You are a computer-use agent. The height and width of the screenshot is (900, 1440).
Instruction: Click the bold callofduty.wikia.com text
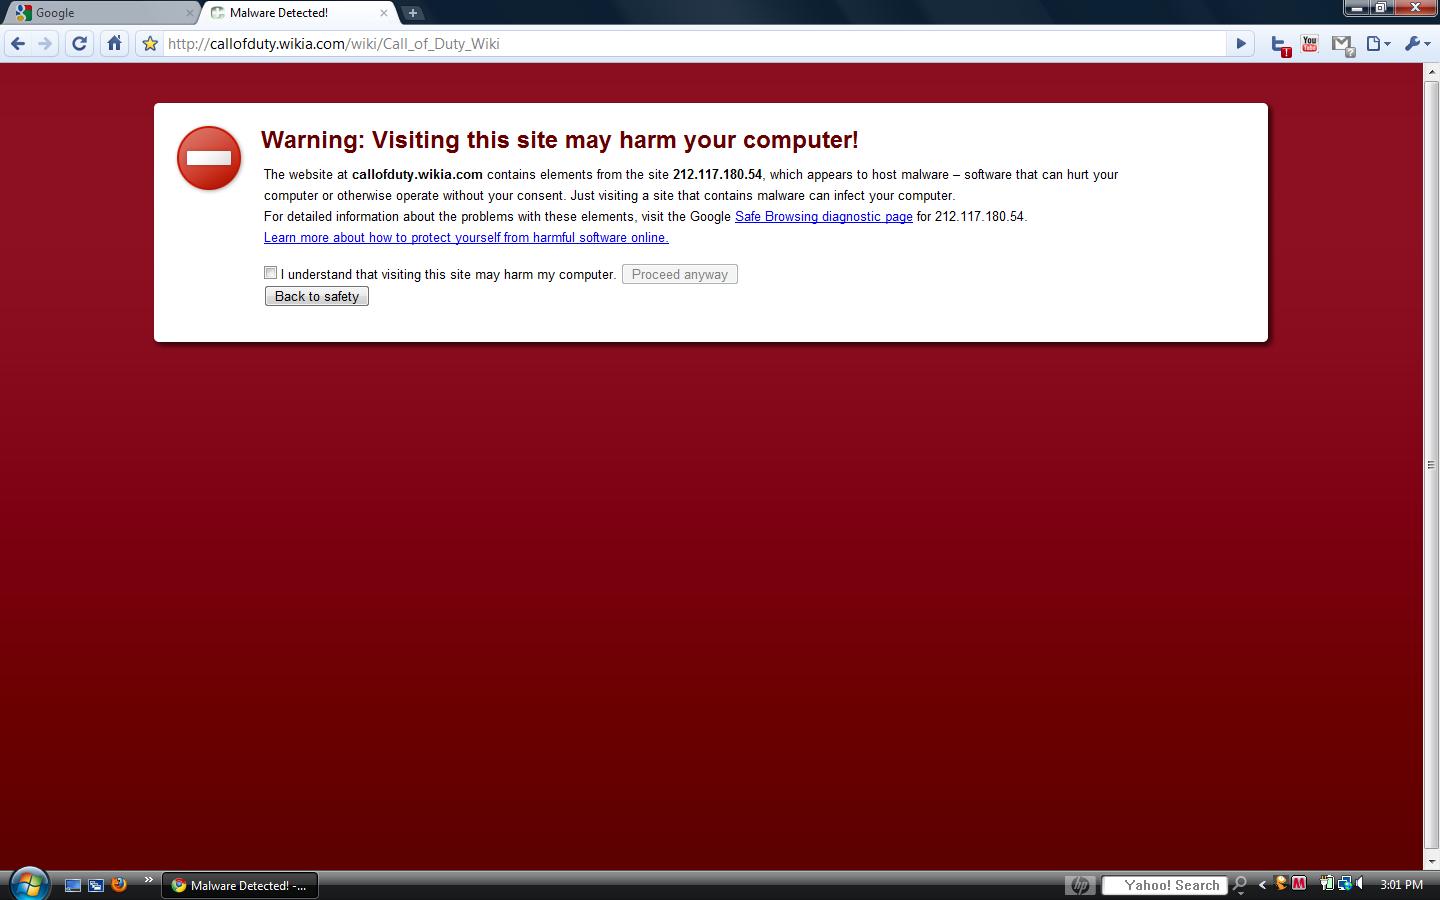pyautogui.click(x=417, y=174)
